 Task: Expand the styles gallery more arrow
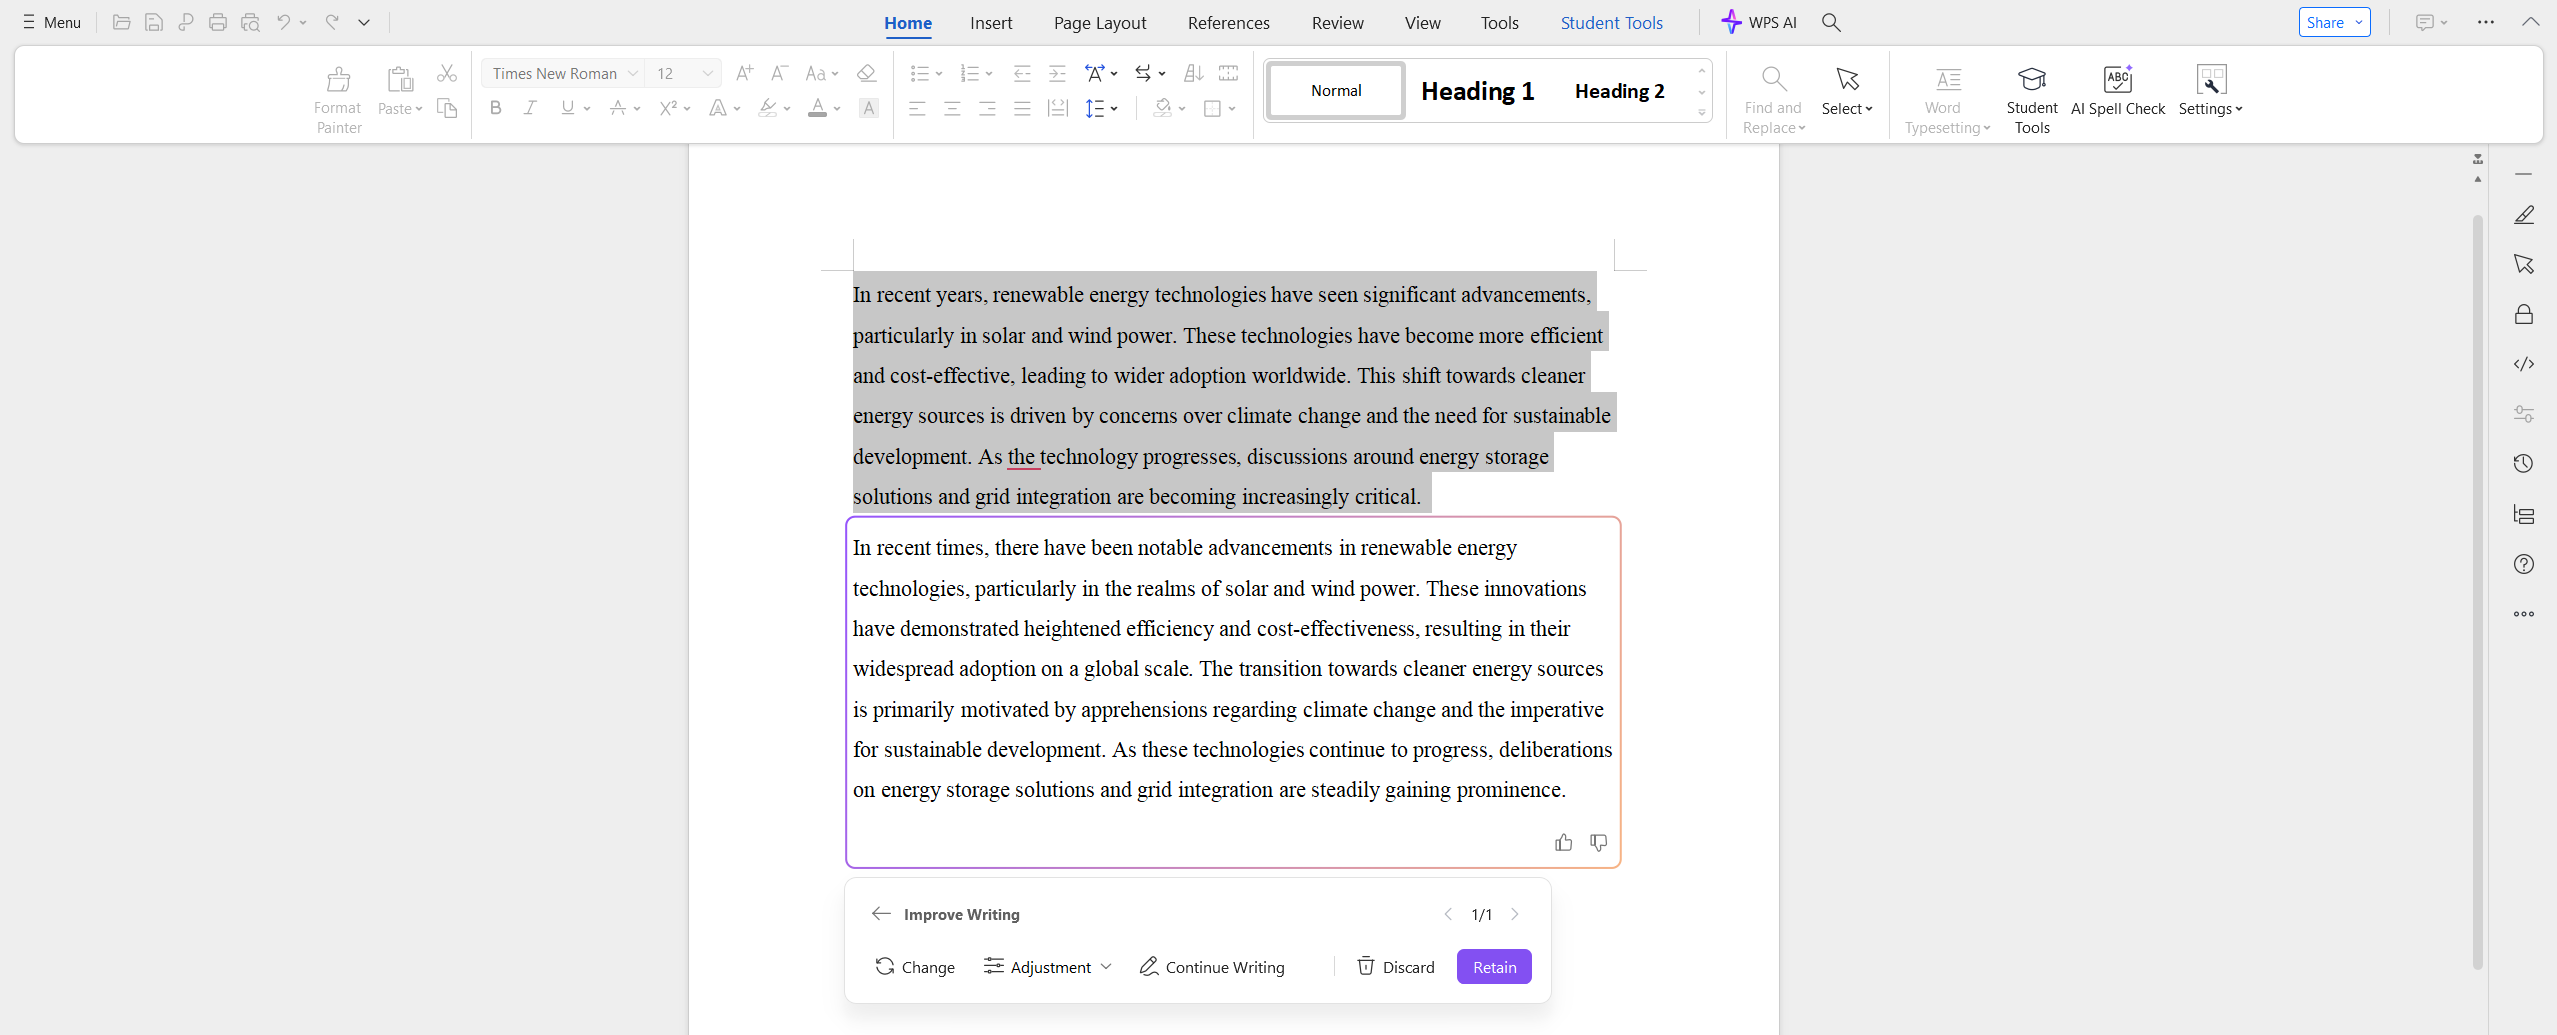(1701, 112)
